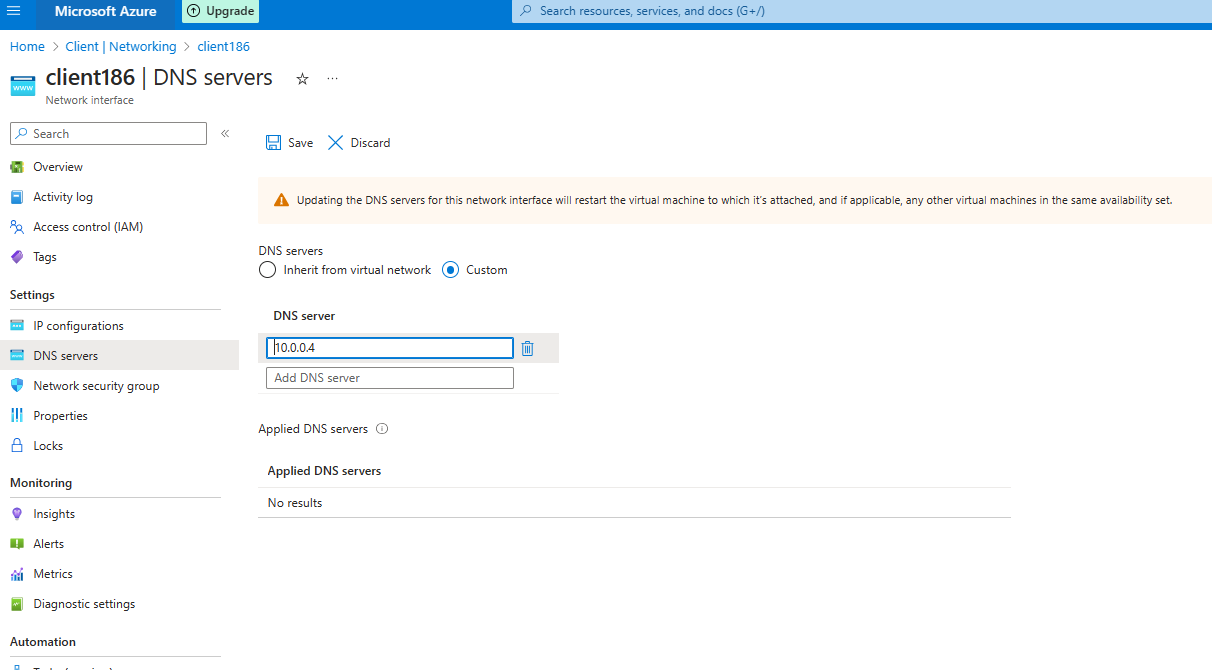
Task: Open the portal hamburger menu
Action: pos(14,13)
